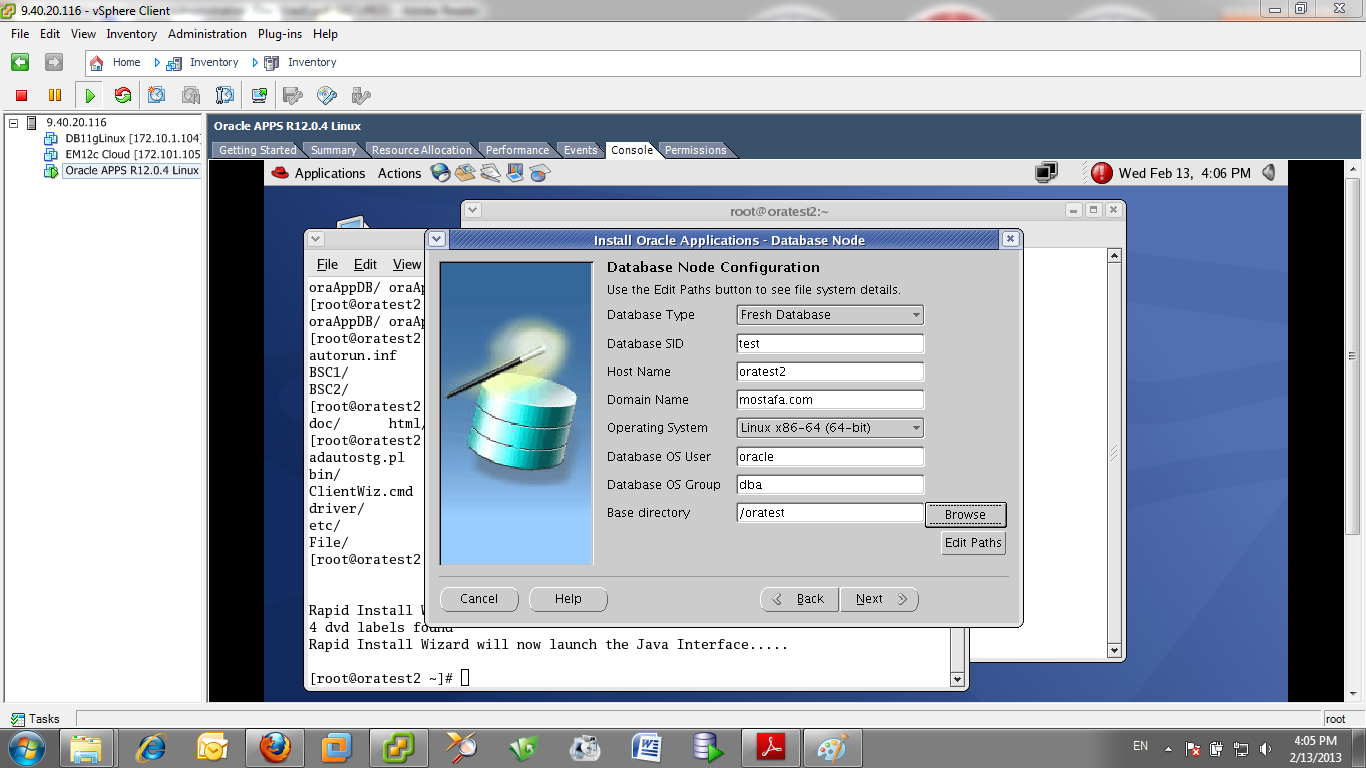This screenshot has width=1366, height=768.
Task: Open the Administration menu
Action: coord(207,34)
